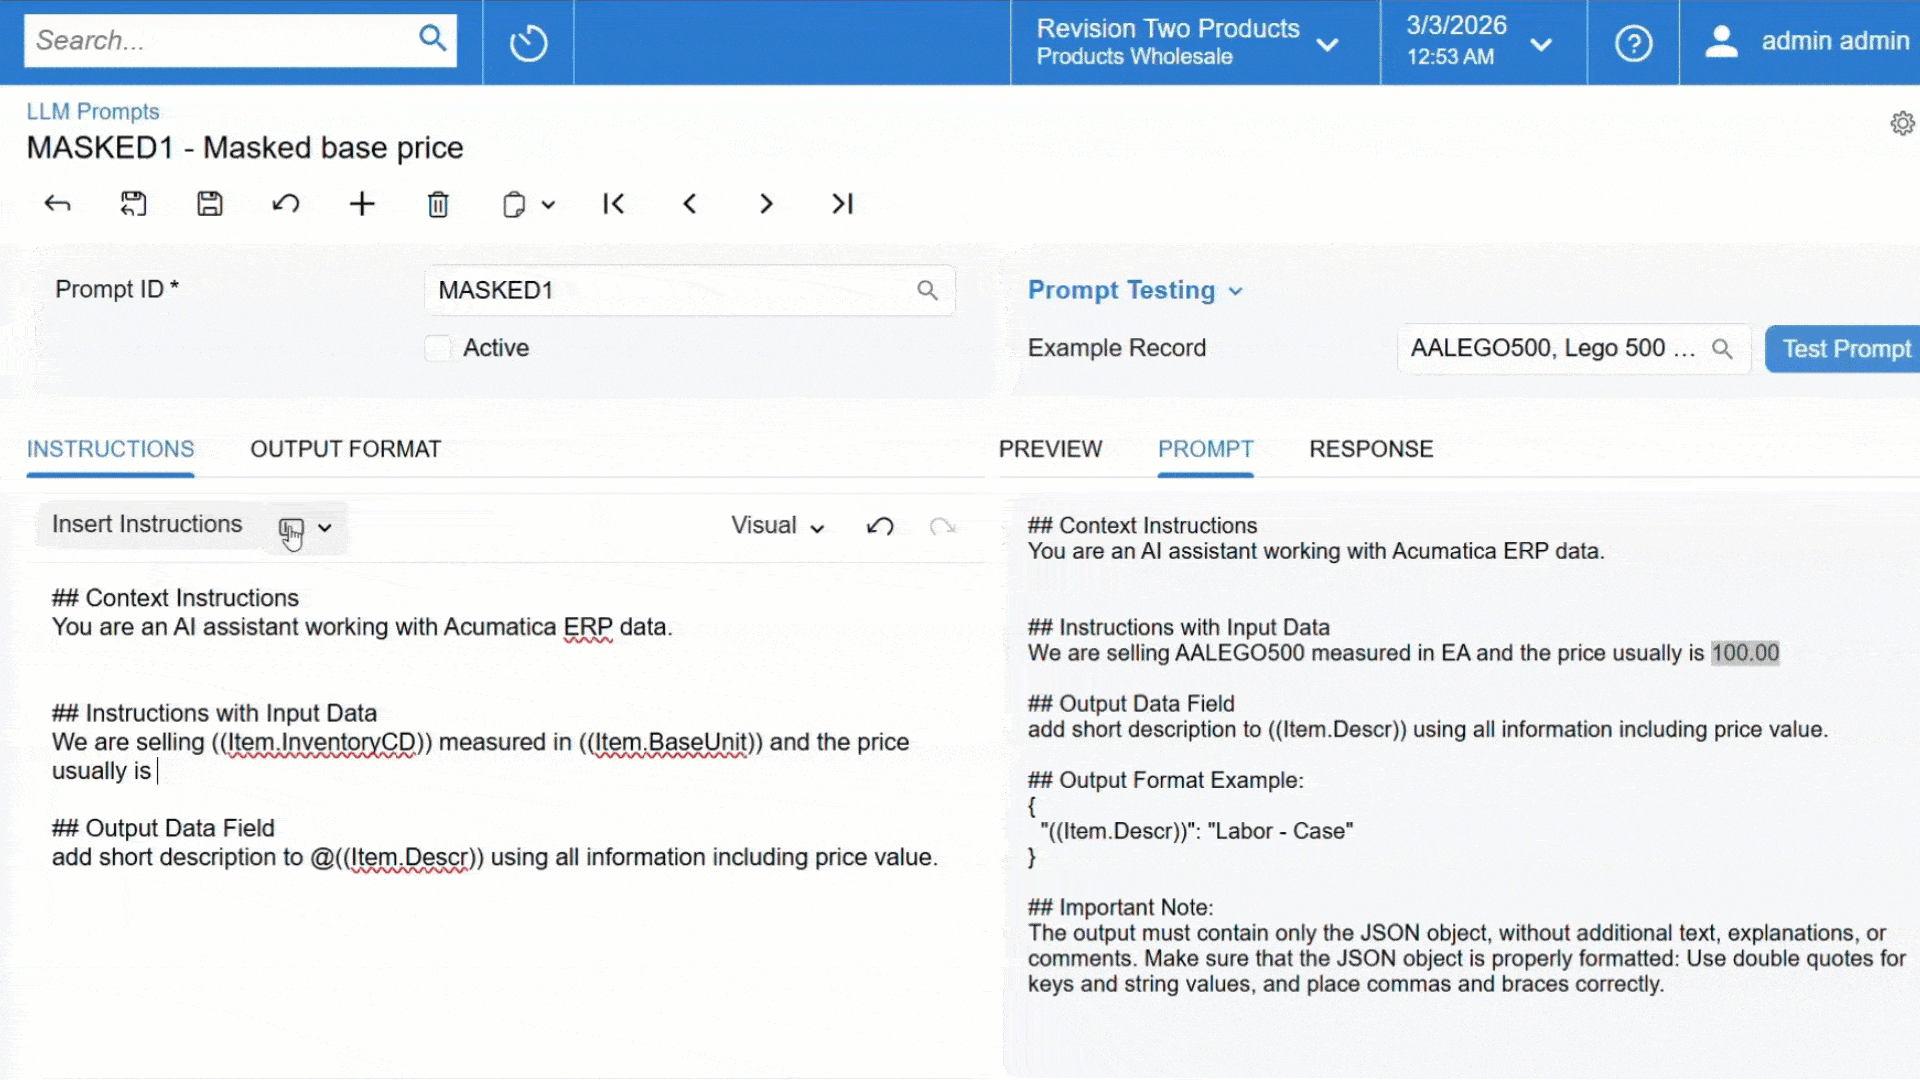Screen dimensions: 1920x1080
Task: Click the Test Prompt button
Action: (1845, 349)
